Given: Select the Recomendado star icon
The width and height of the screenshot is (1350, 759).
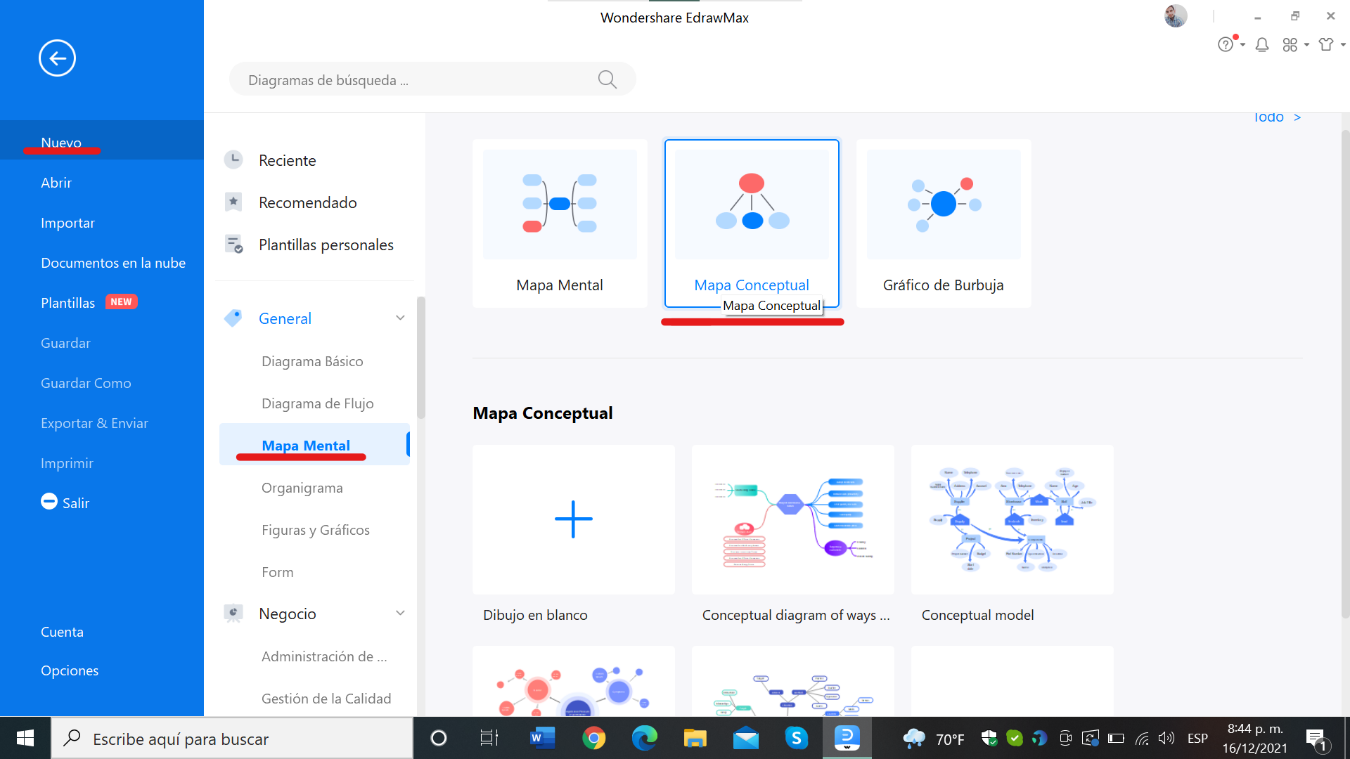Looking at the screenshot, I should pos(233,202).
